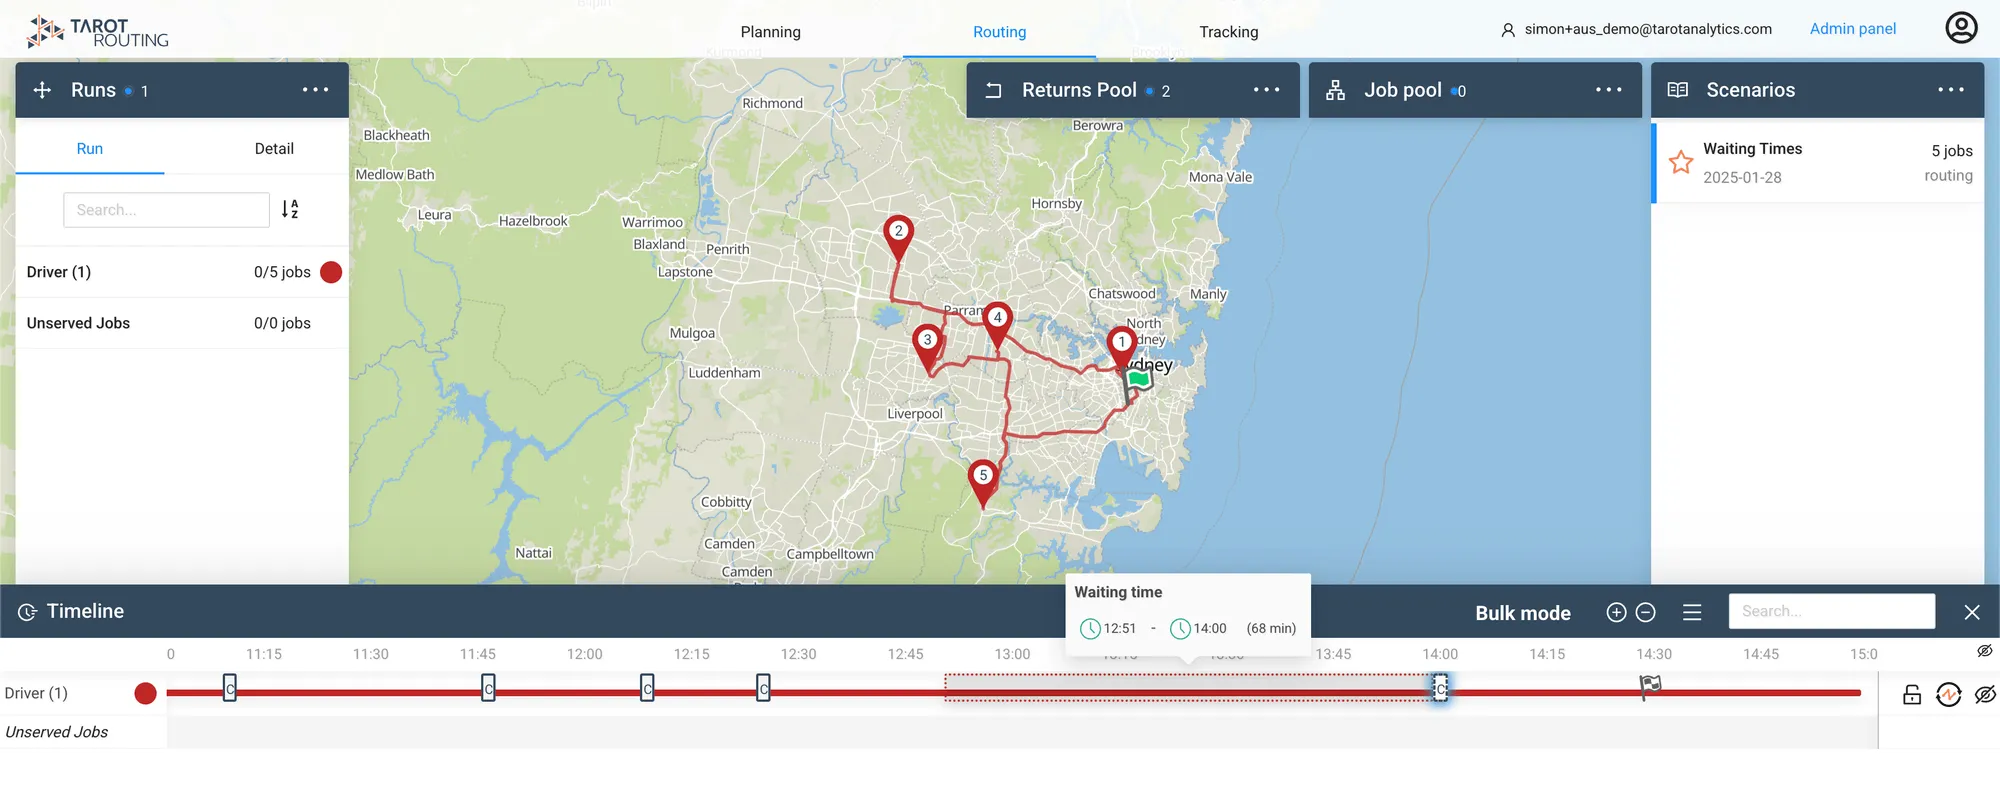The image size is (2000, 809).
Task: Switch to the Detail tab in Runs
Action: (274, 148)
